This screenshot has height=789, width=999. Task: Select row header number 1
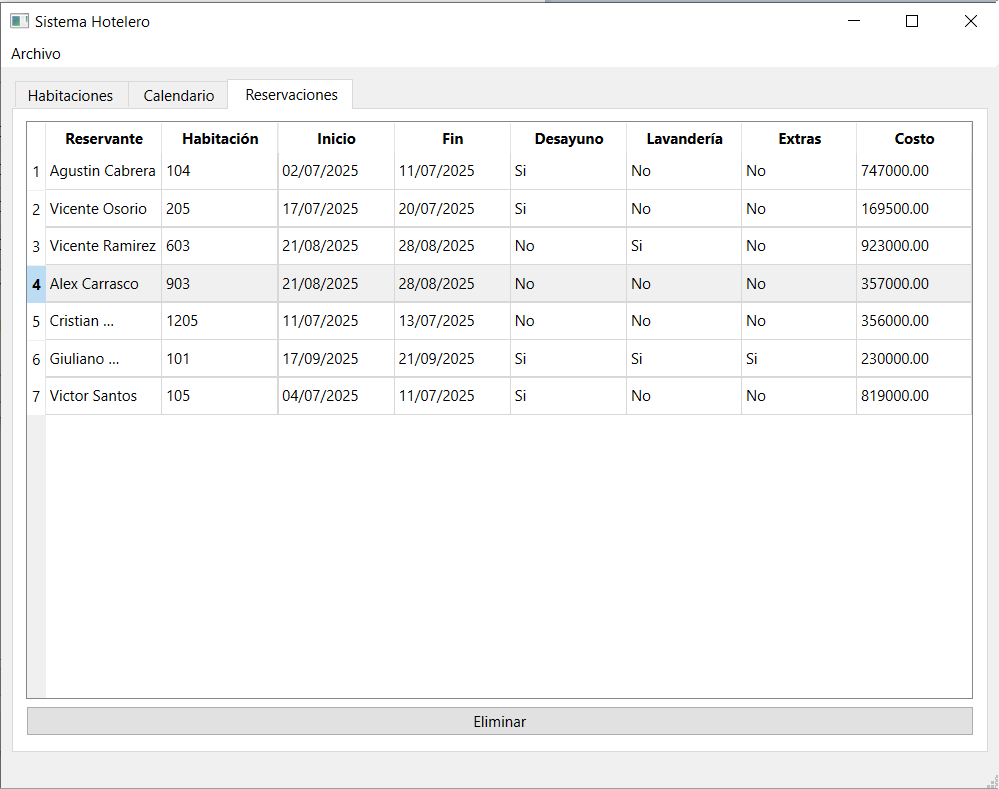[x=36, y=171]
